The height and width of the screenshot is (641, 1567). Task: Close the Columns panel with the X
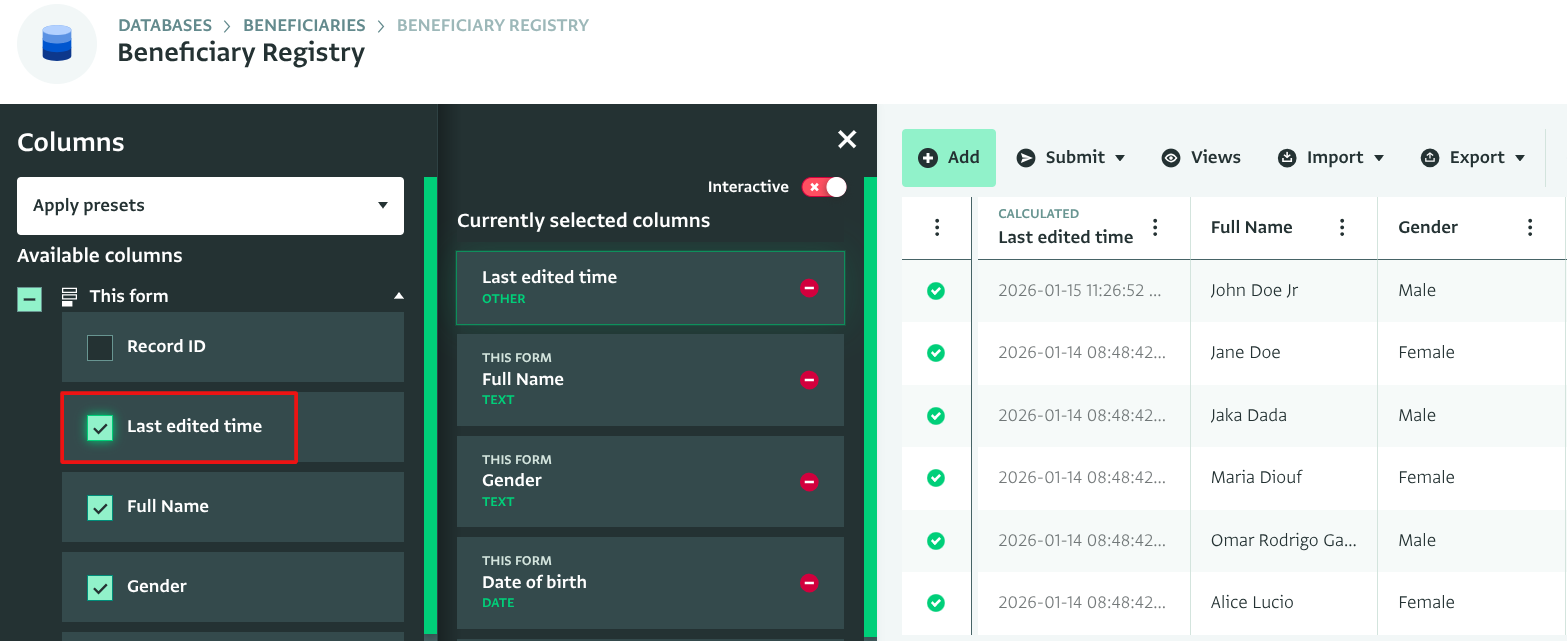click(x=846, y=140)
